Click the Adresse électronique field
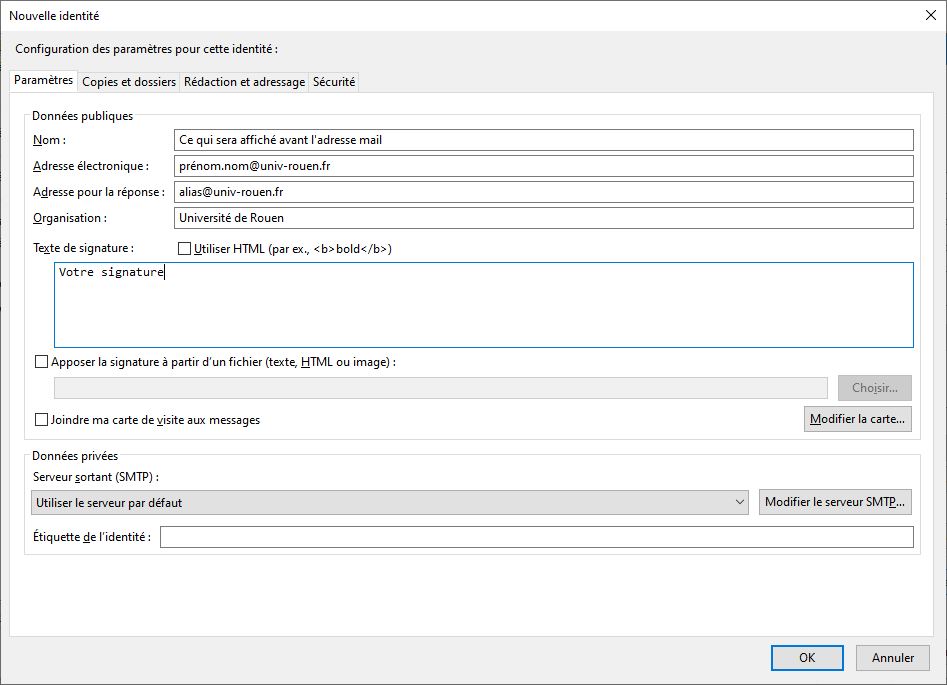The height and width of the screenshot is (685, 947). click(543, 166)
